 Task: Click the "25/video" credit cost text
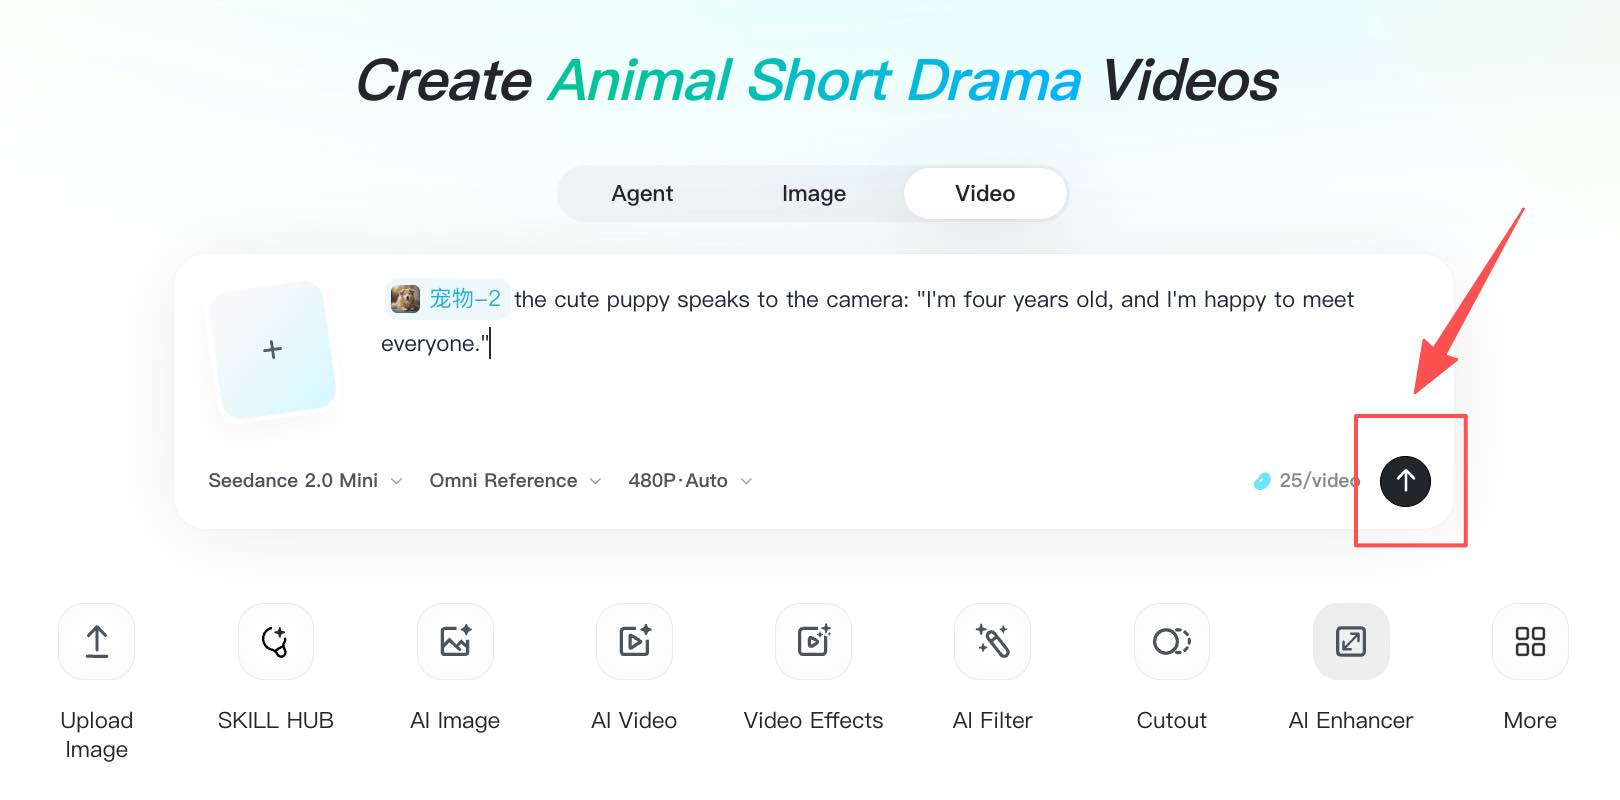click(x=1319, y=481)
